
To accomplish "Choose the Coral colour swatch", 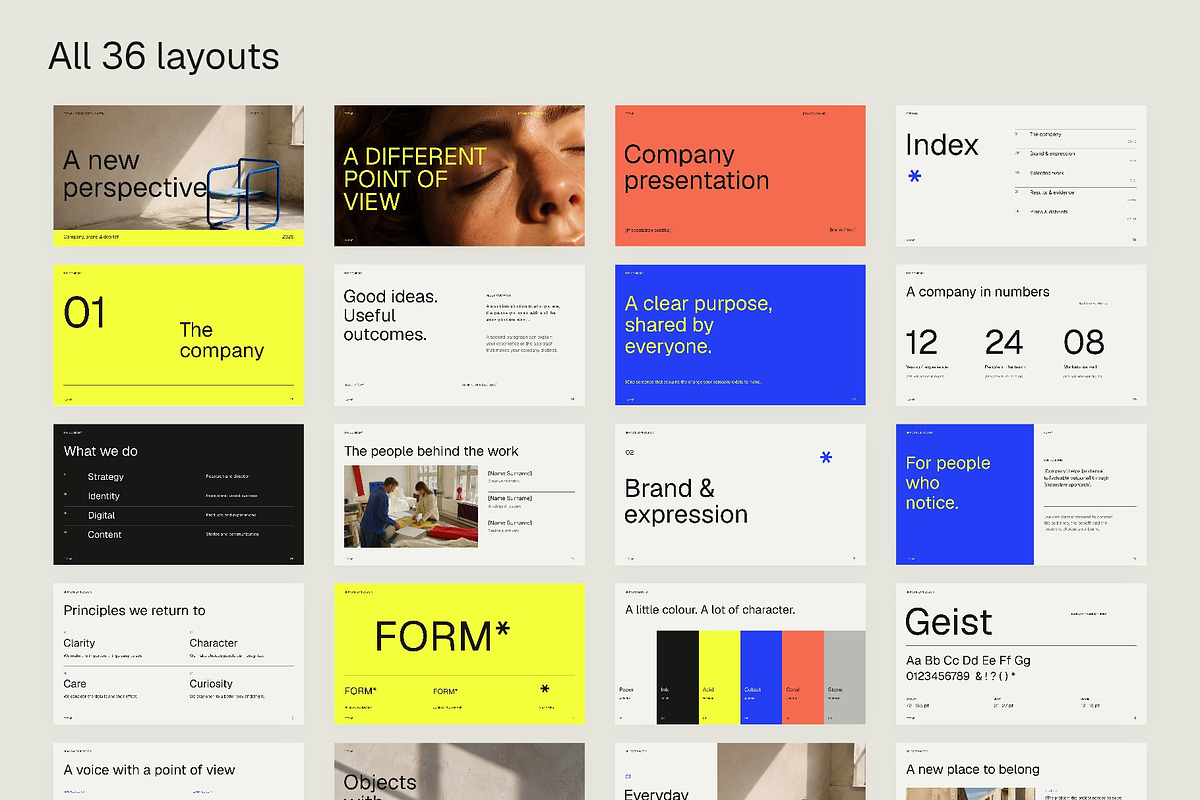I will coord(803,677).
